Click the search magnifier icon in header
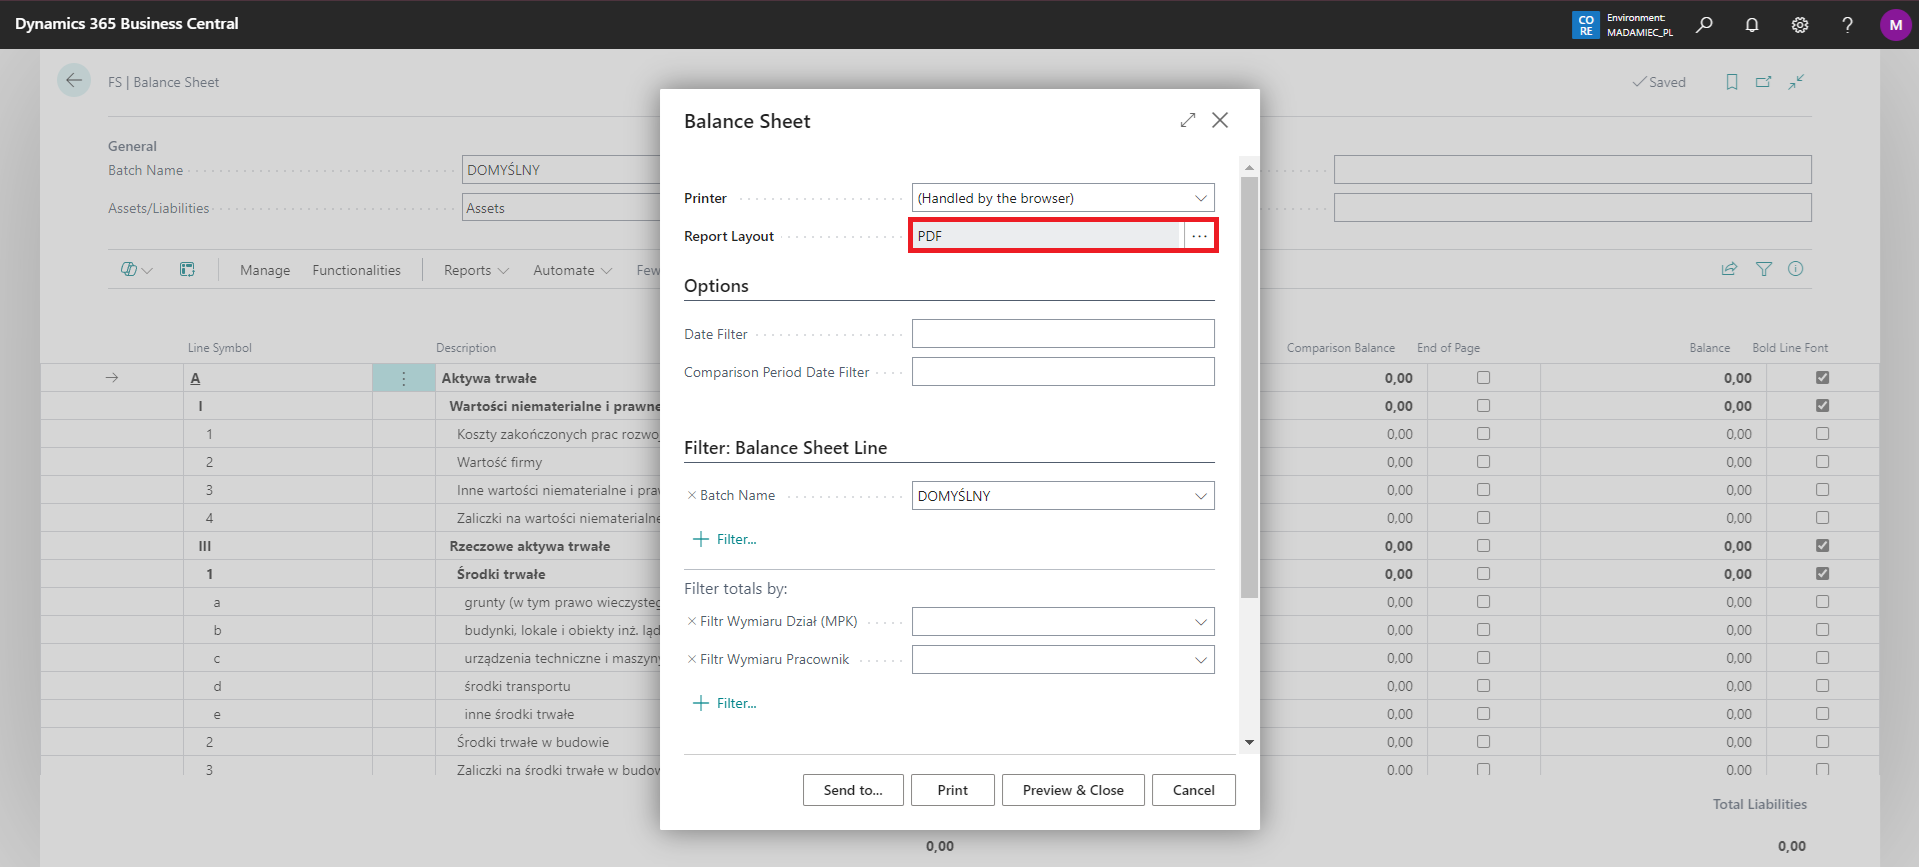The image size is (1919, 867). coord(1704,25)
